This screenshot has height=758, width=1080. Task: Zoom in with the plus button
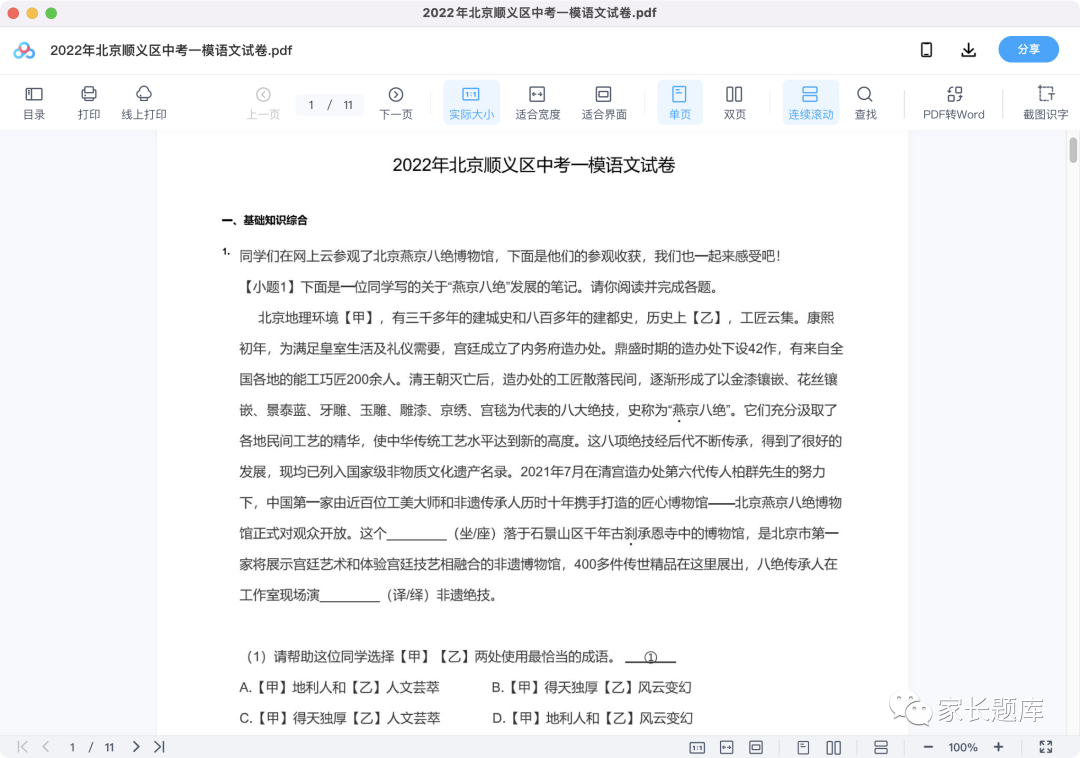pyautogui.click(x=998, y=747)
